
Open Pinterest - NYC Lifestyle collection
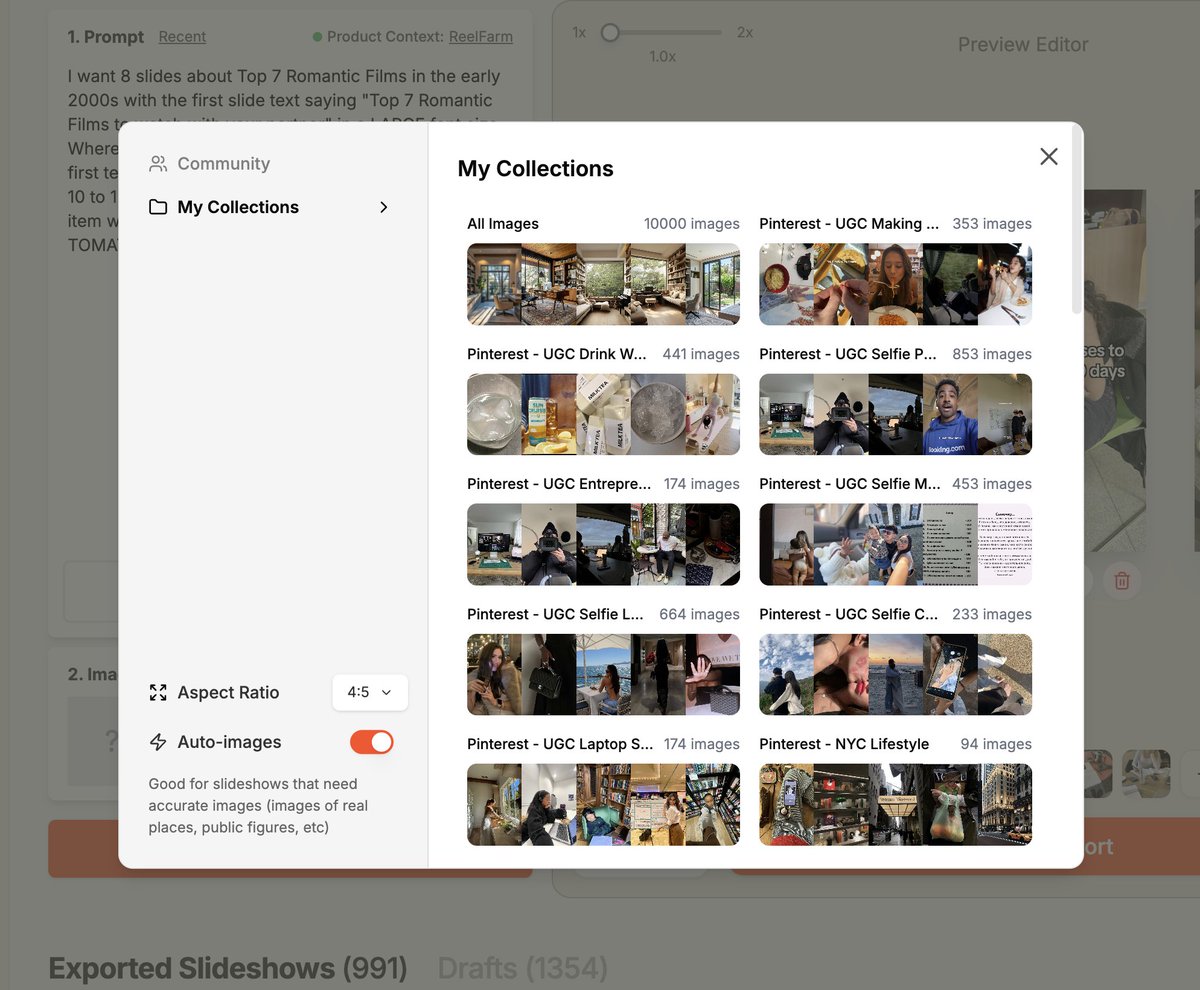tap(895, 804)
